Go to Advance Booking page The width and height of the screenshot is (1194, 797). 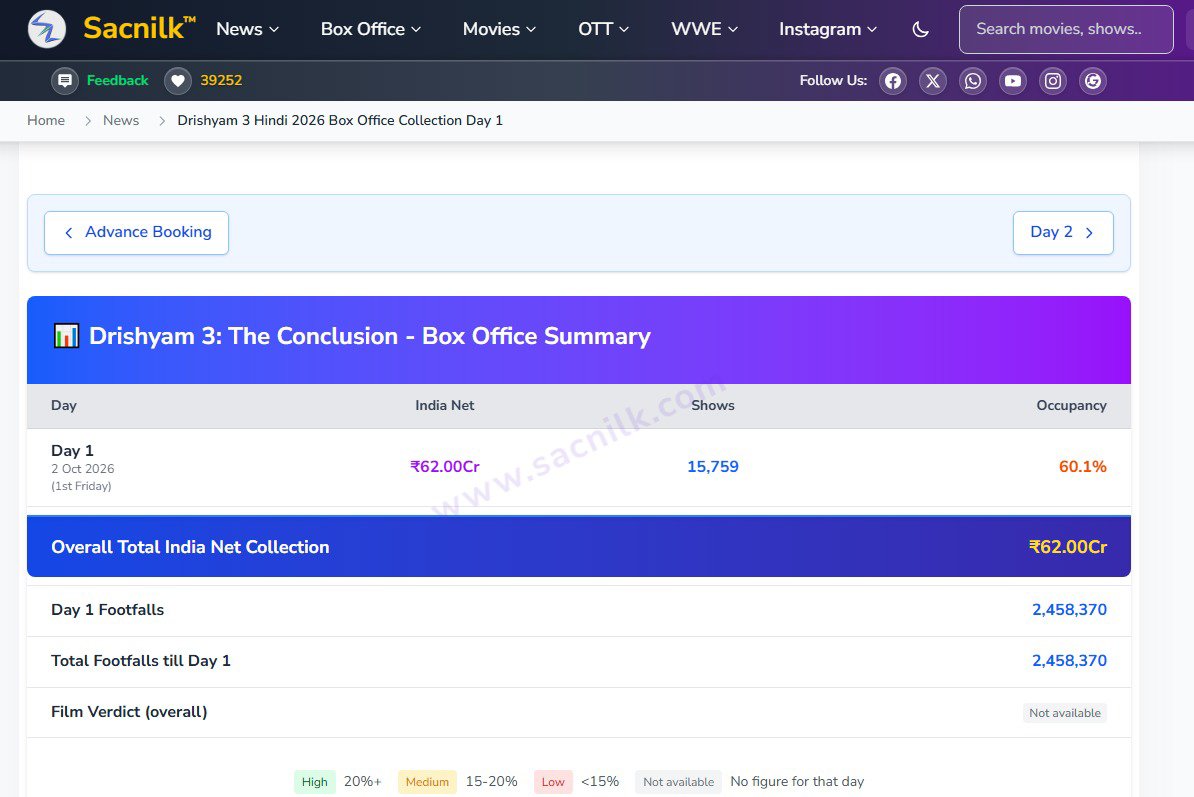tap(136, 233)
